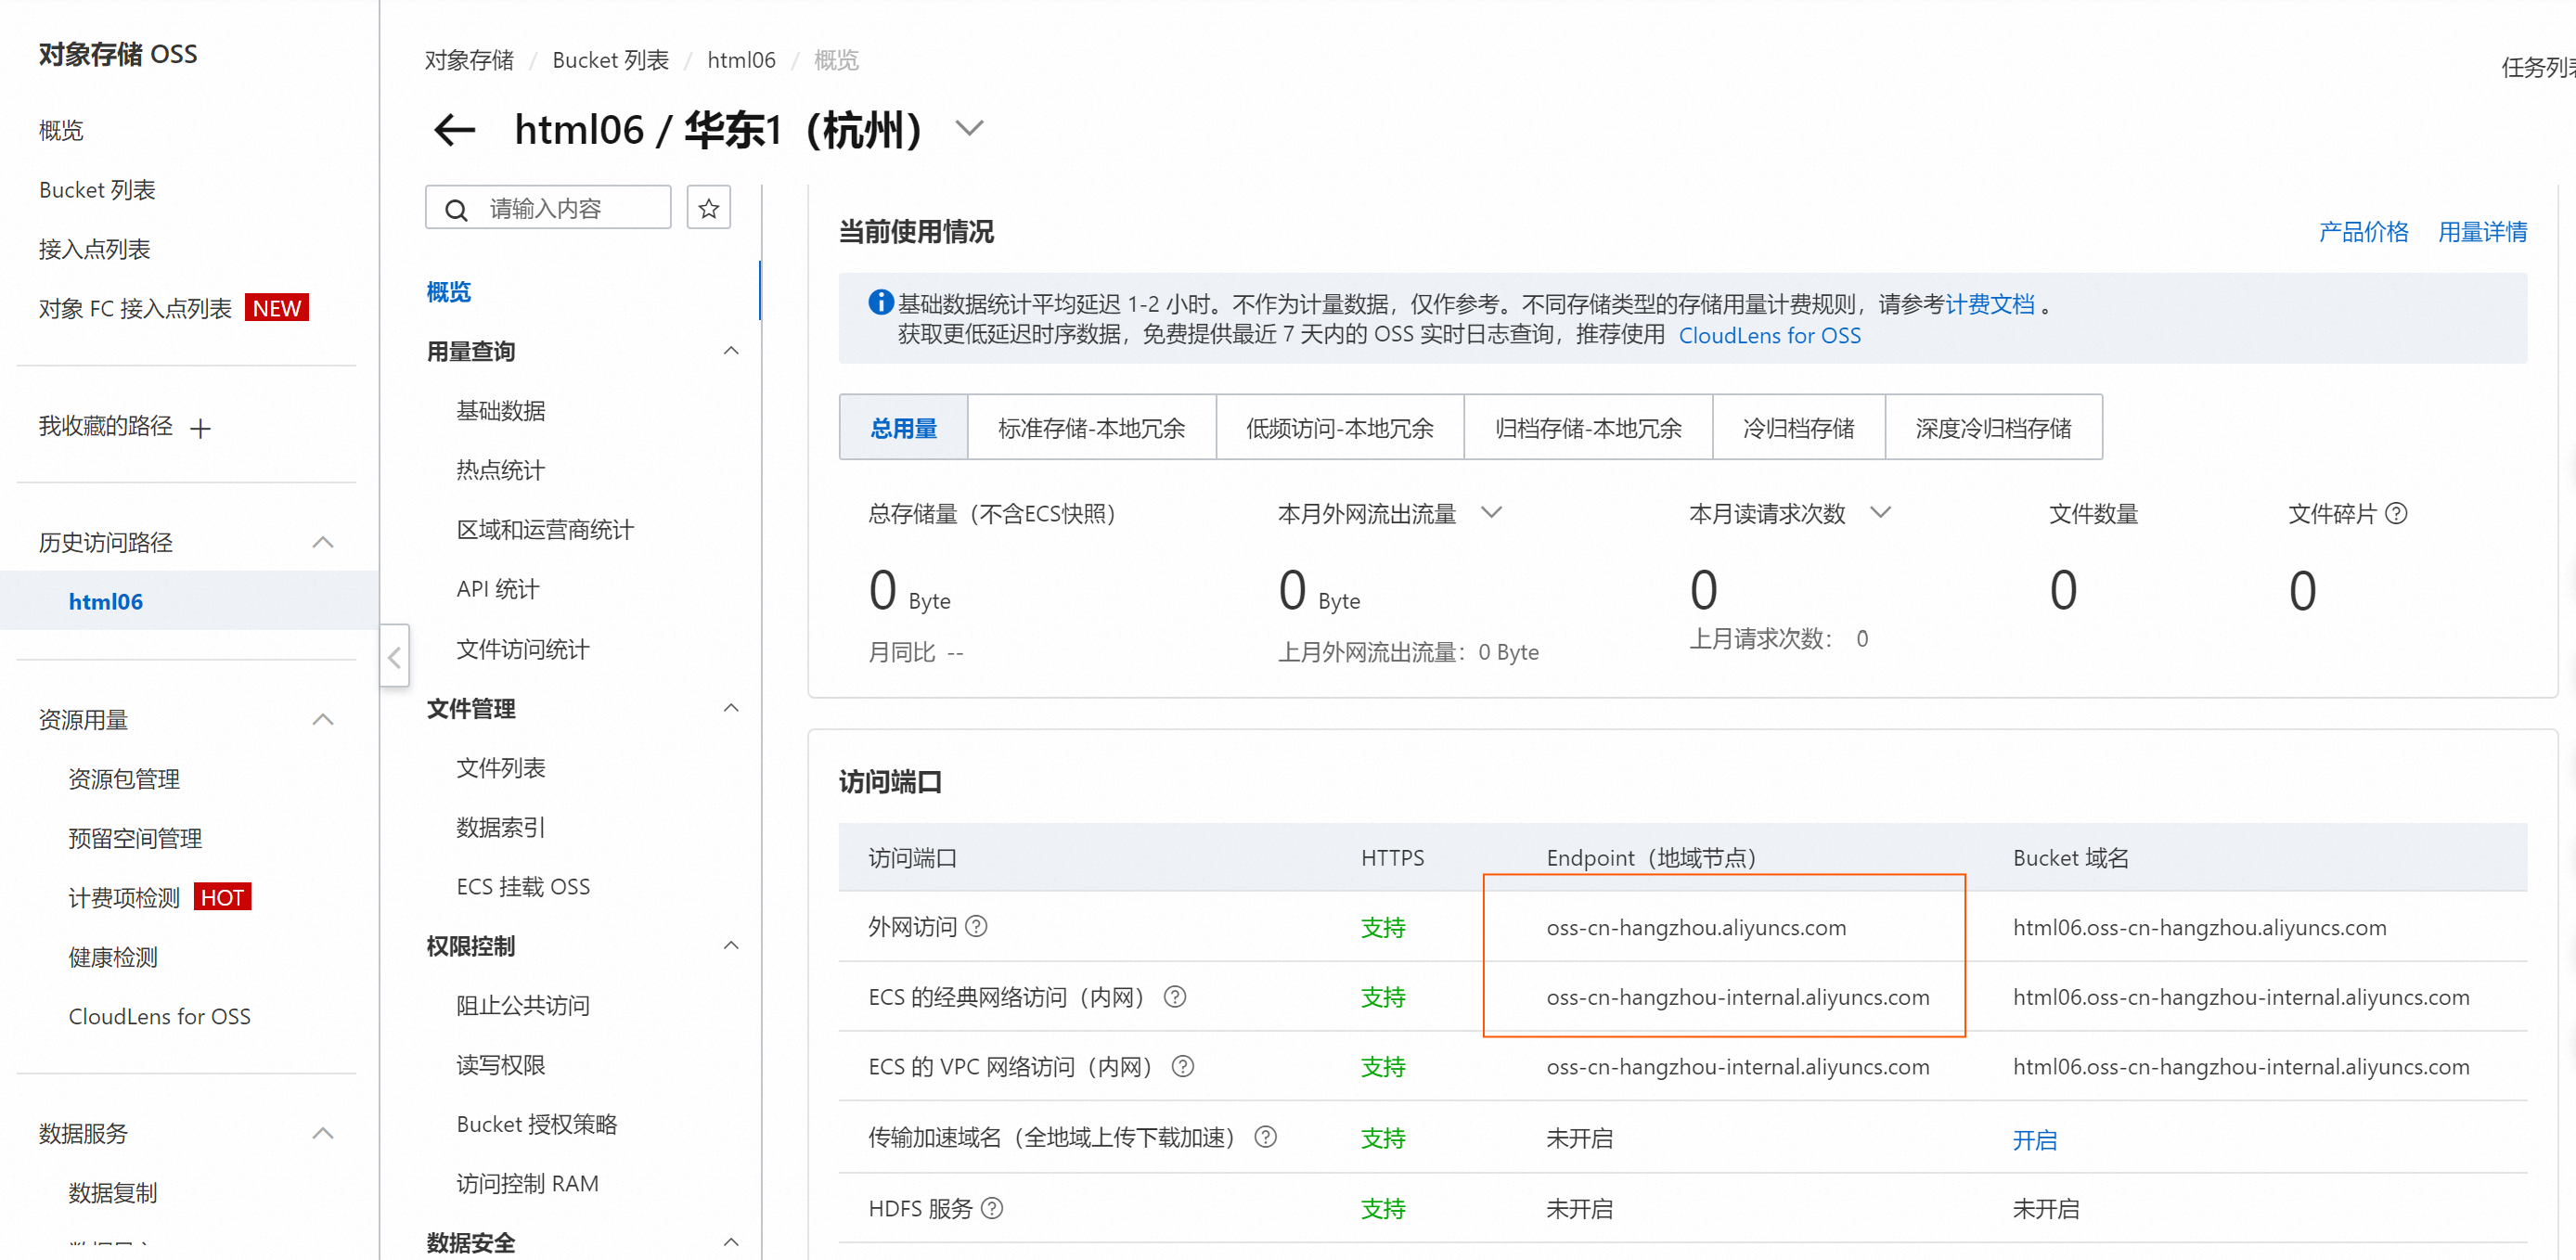This screenshot has height=1260, width=2576.
Task: Click help icon beside HDFS 服务
Action: click(x=992, y=1208)
